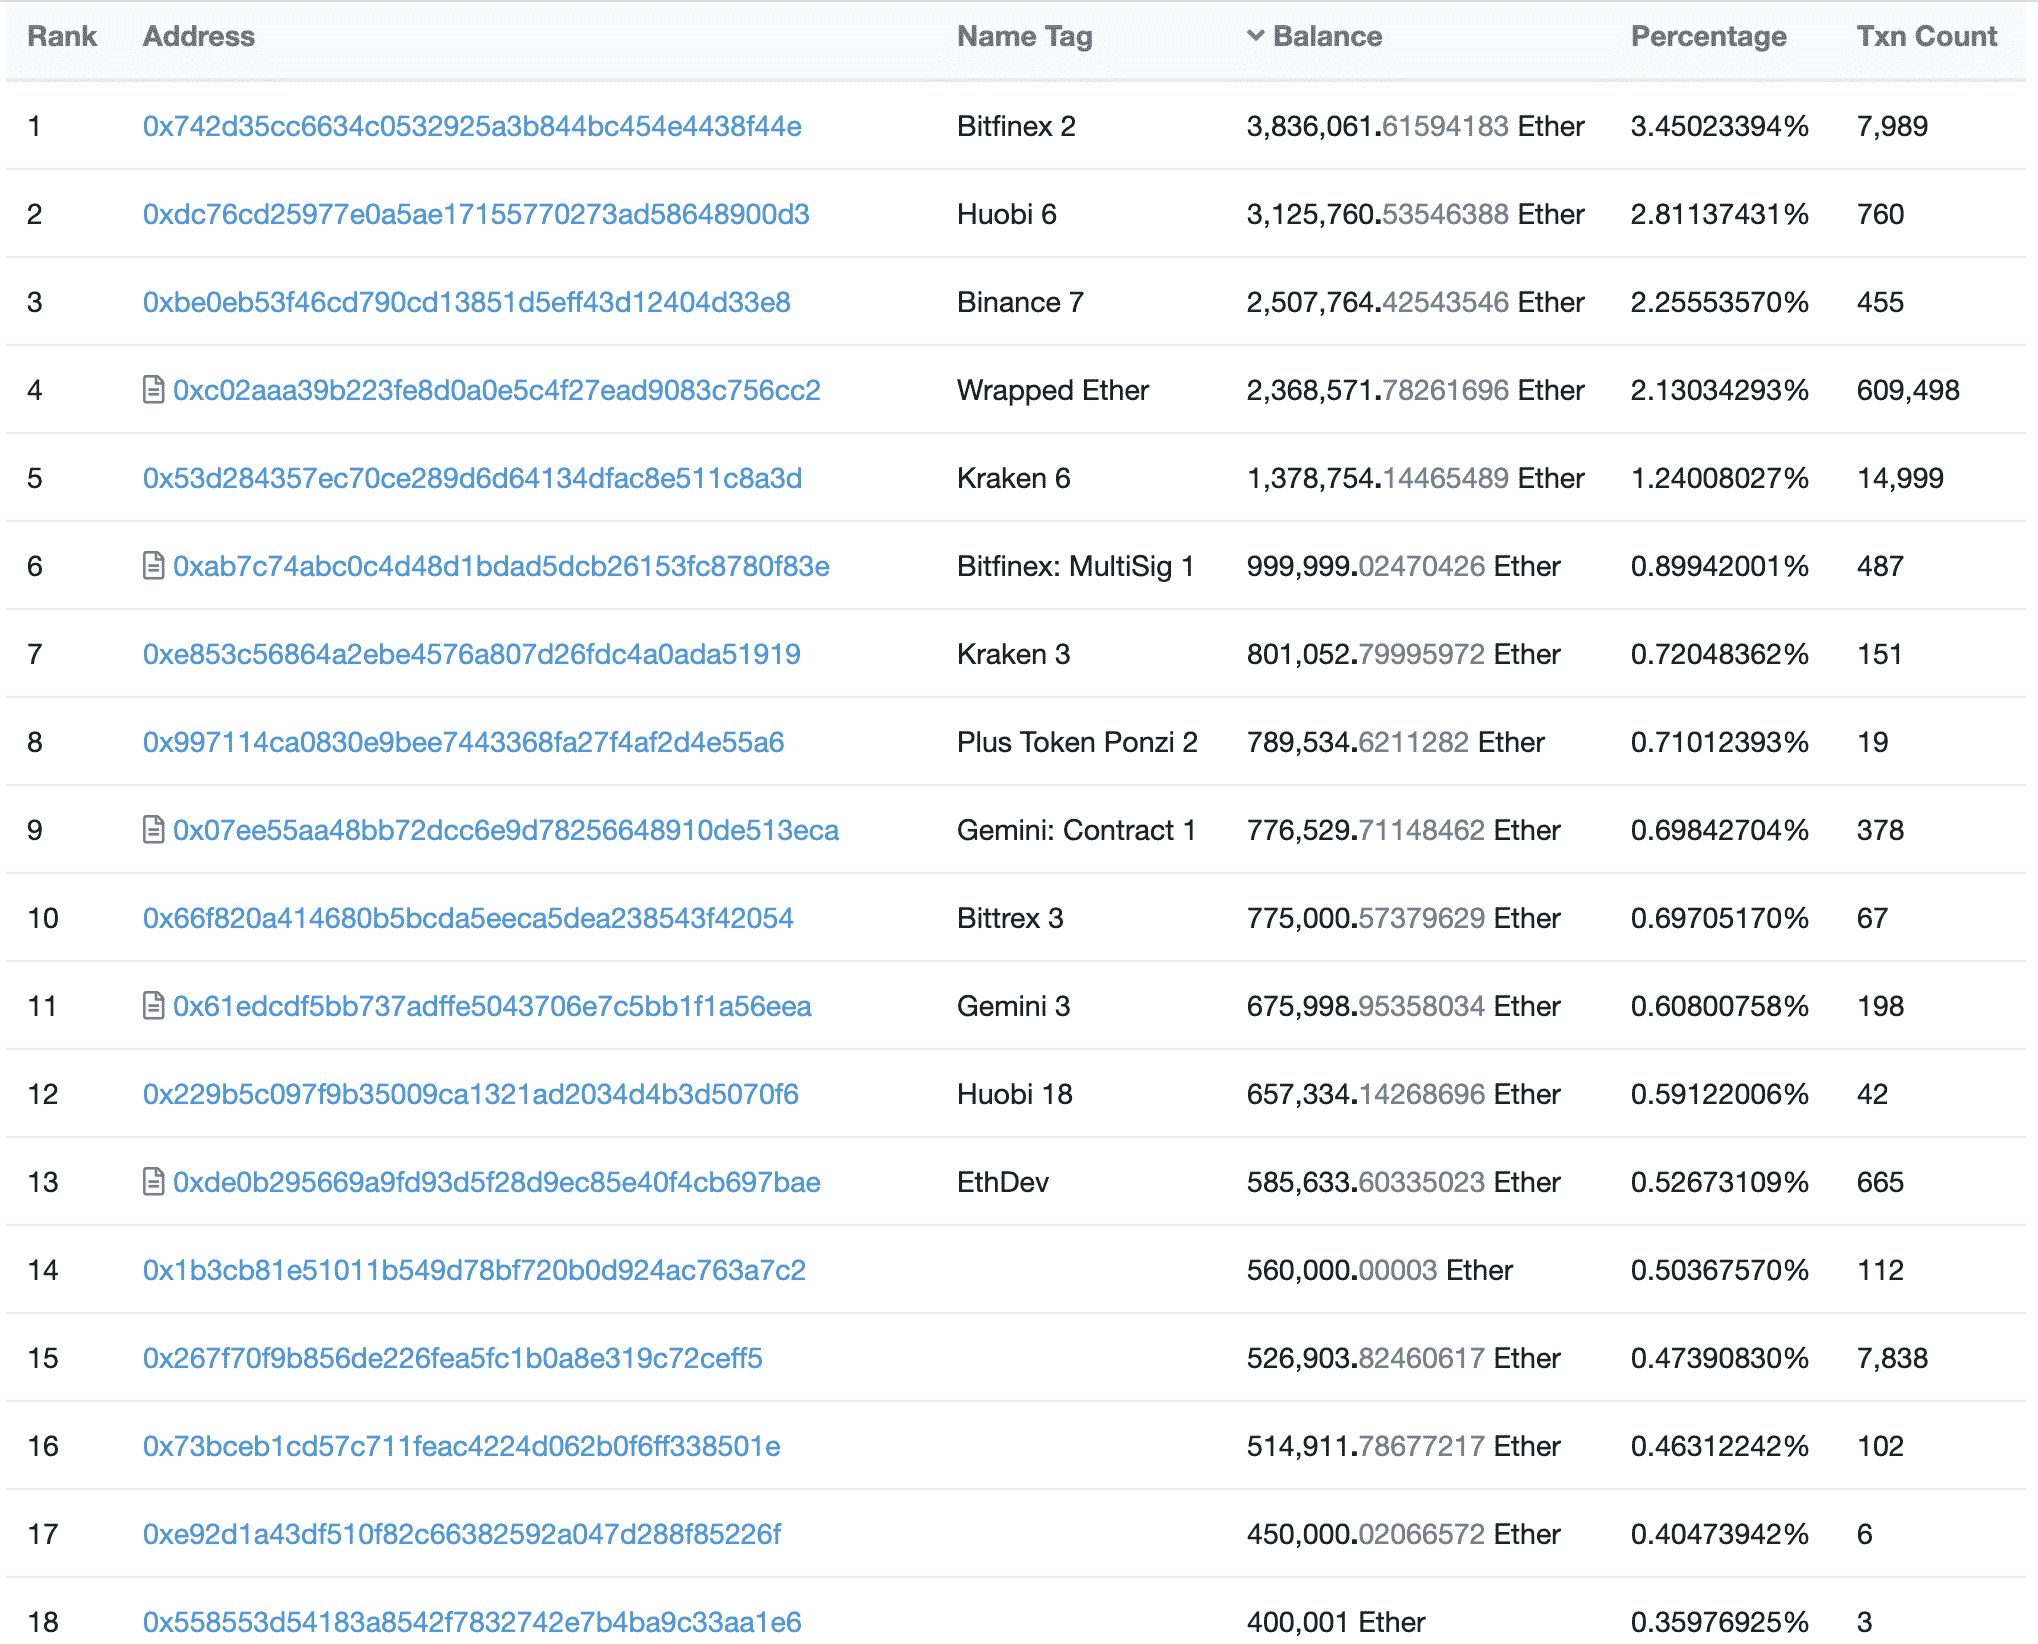Open Bittrex 3 address 0x66f820a4...
This screenshot has width=2038, height=1644.
pyautogui.click(x=468, y=918)
